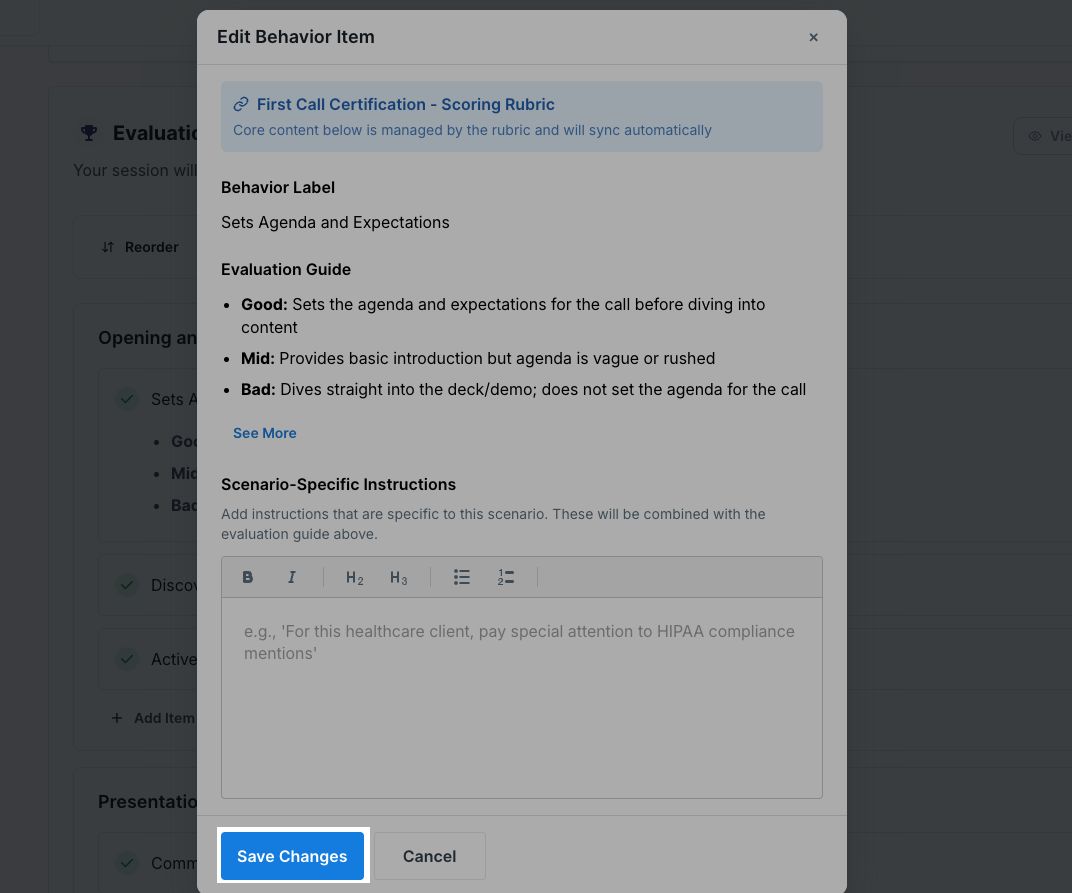Click the reorder arrows icon in background
This screenshot has height=893, width=1072.
coord(108,247)
